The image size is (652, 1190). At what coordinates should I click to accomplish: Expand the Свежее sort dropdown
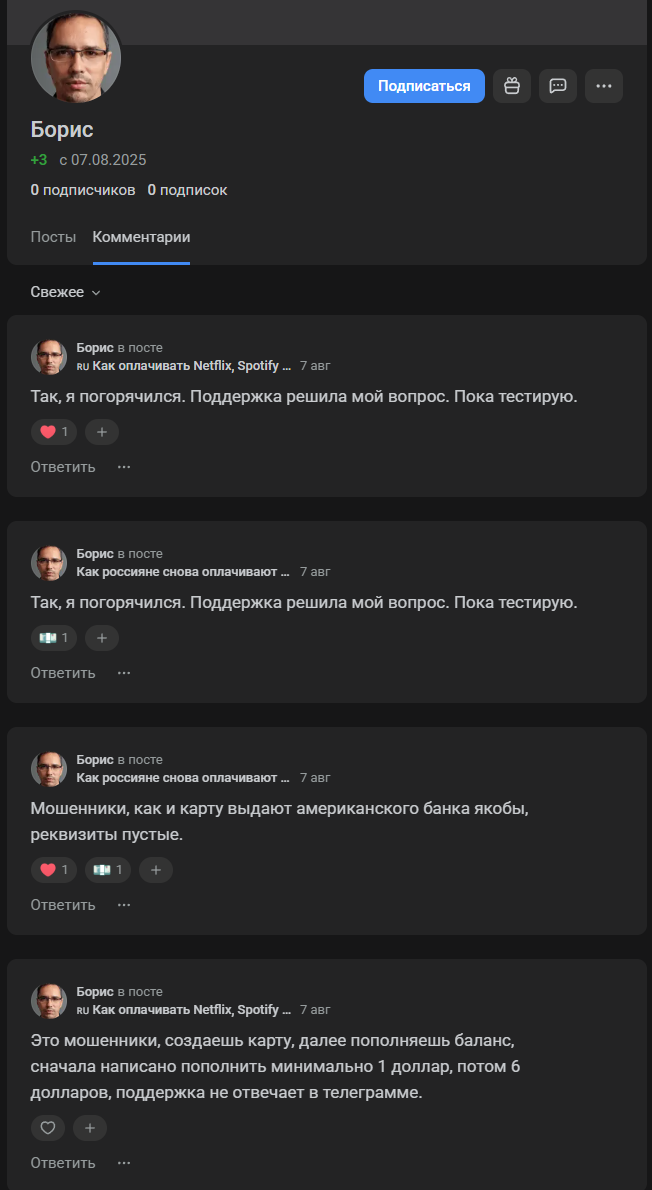pyautogui.click(x=66, y=292)
